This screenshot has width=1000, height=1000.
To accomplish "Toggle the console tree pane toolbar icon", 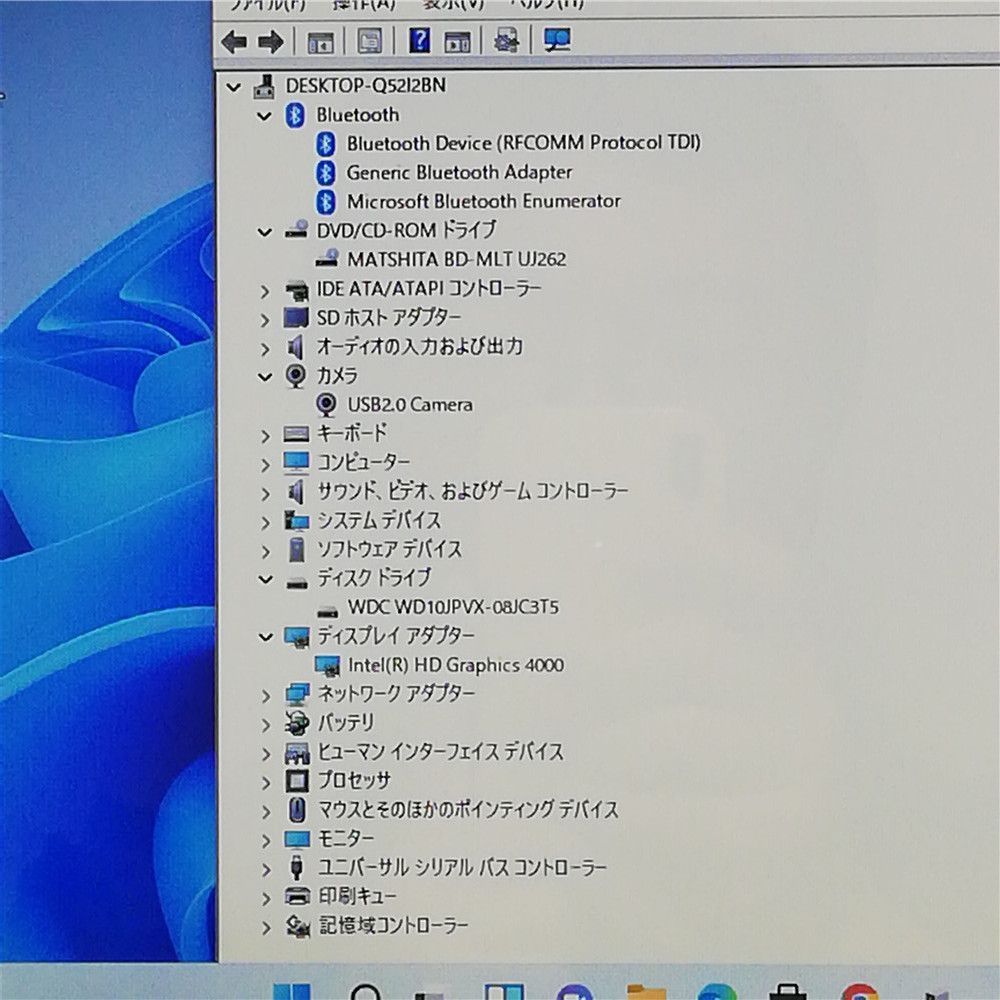I will pos(320,42).
